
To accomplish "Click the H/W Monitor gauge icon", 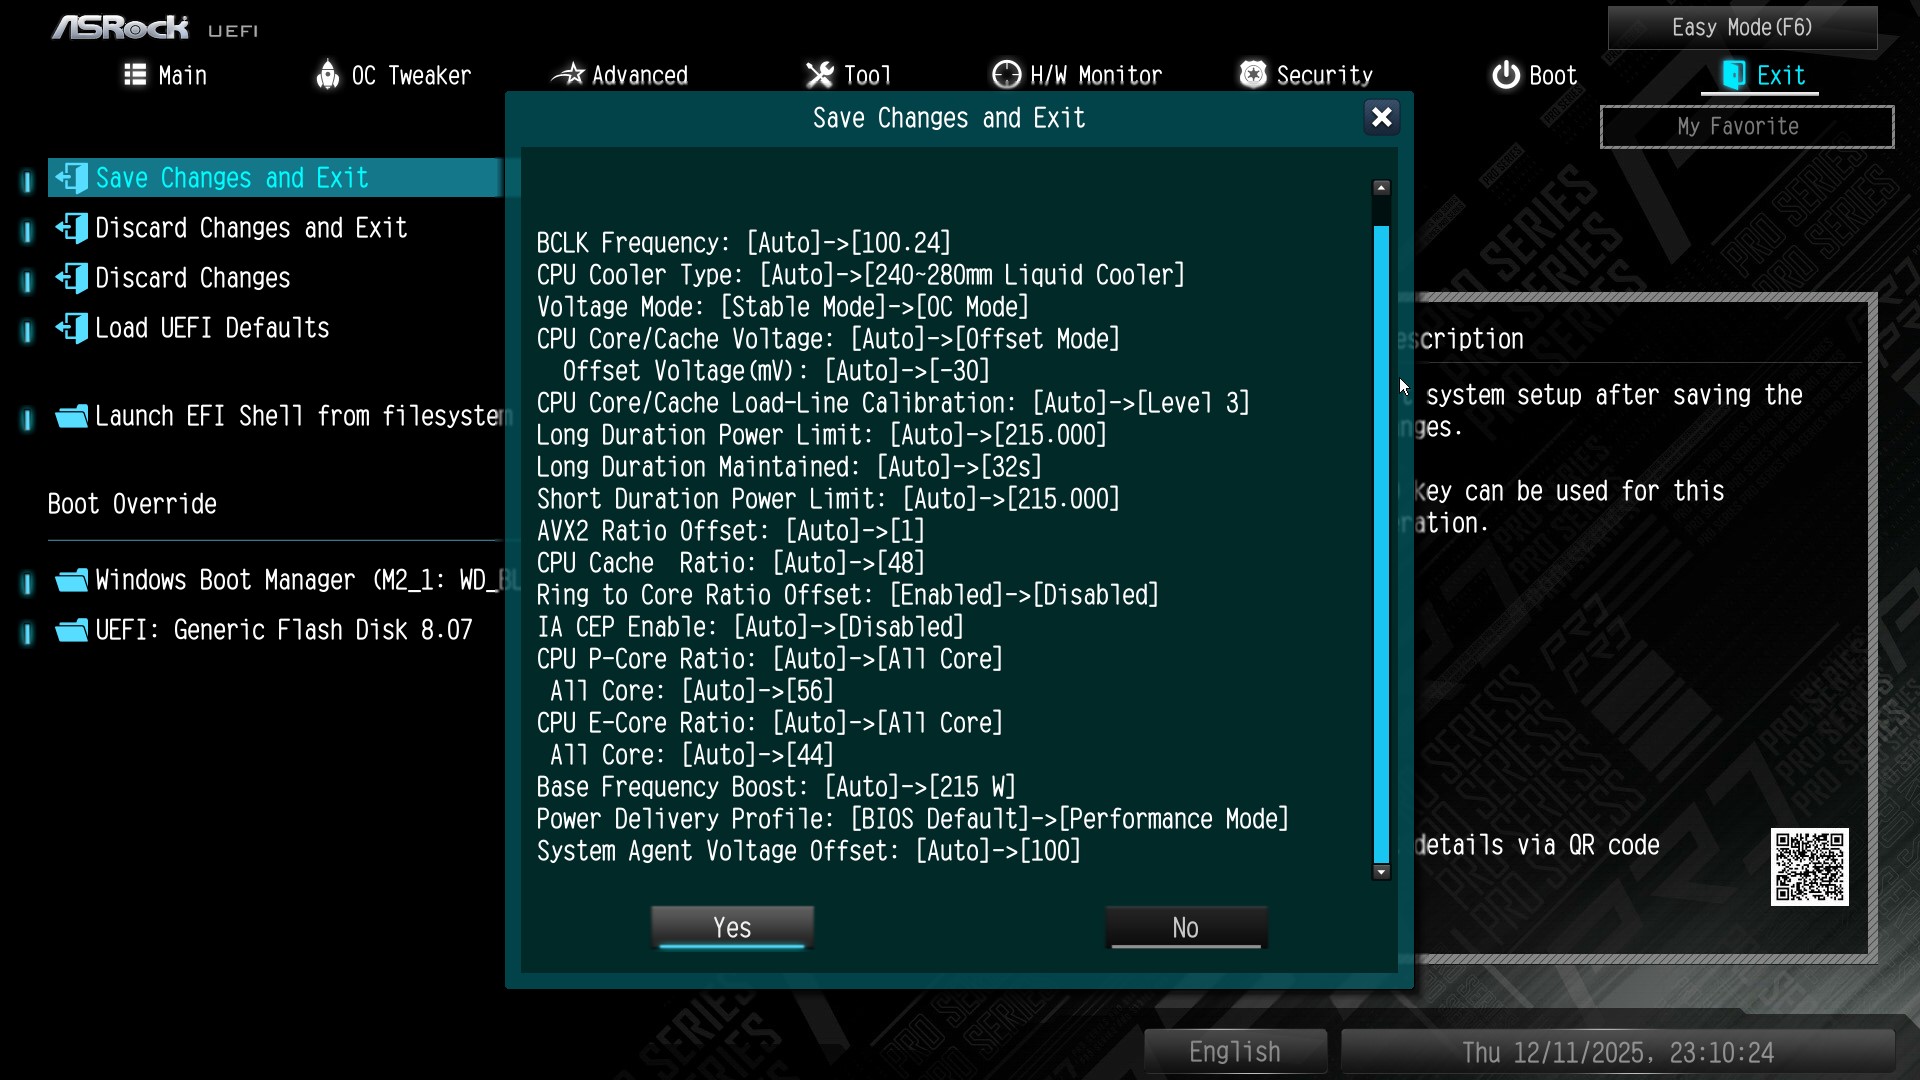I will pyautogui.click(x=1006, y=75).
